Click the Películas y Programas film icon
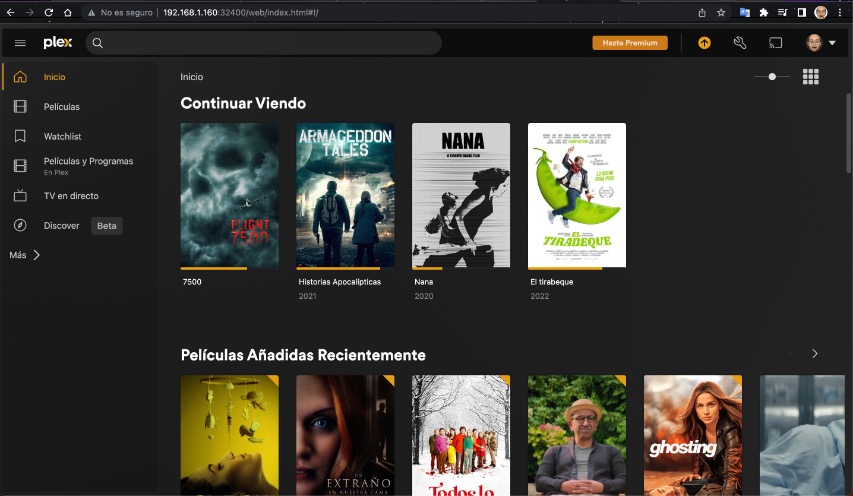Image resolution: width=853 pixels, height=496 pixels. 20,165
